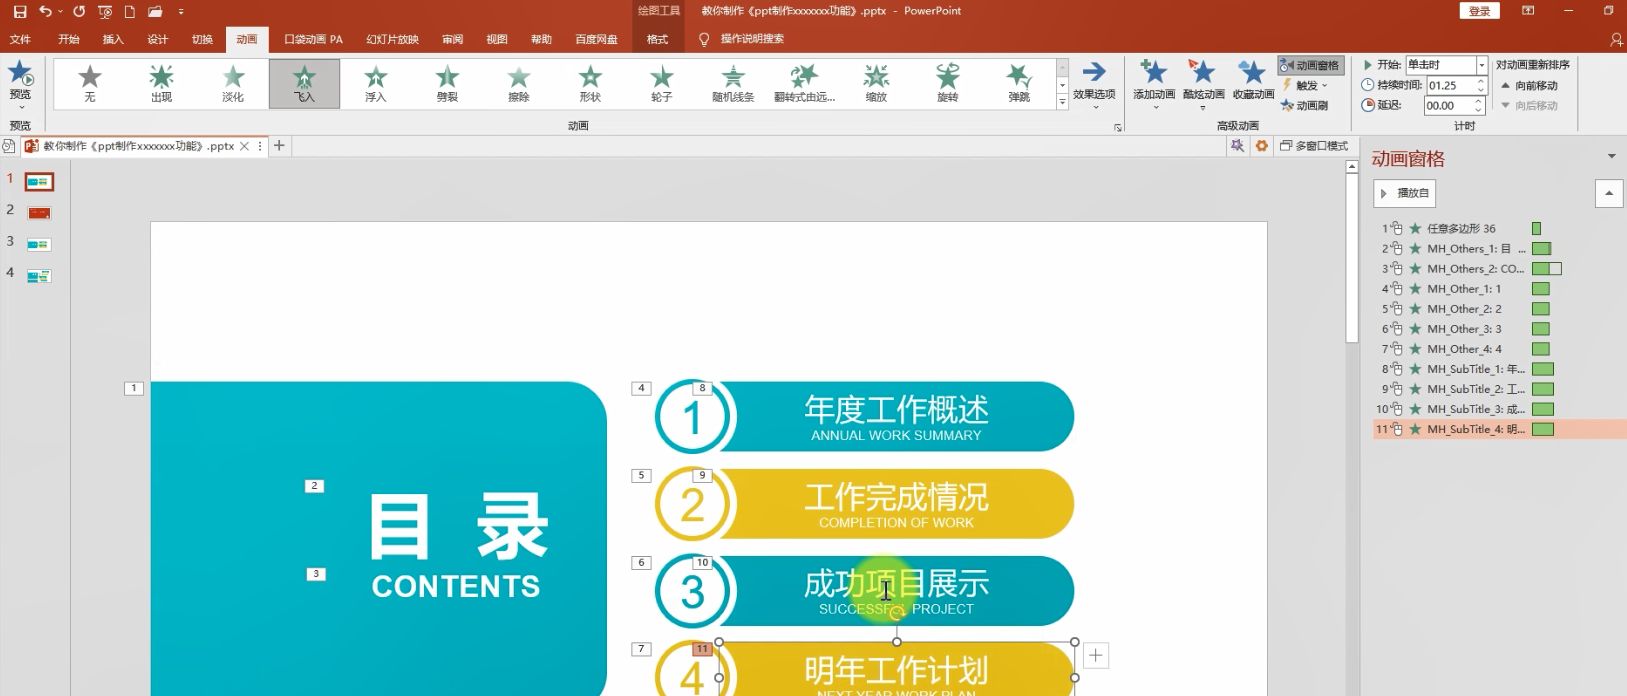Click the 播放自 play from button
Viewport: 1627px width, 696px height.
tap(1404, 193)
